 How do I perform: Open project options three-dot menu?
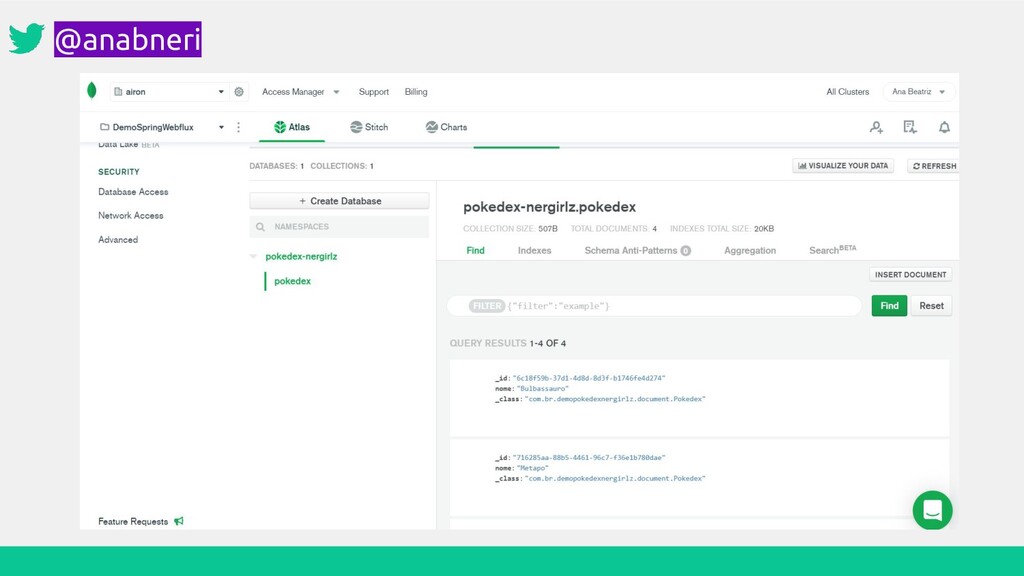tap(238, 127)
